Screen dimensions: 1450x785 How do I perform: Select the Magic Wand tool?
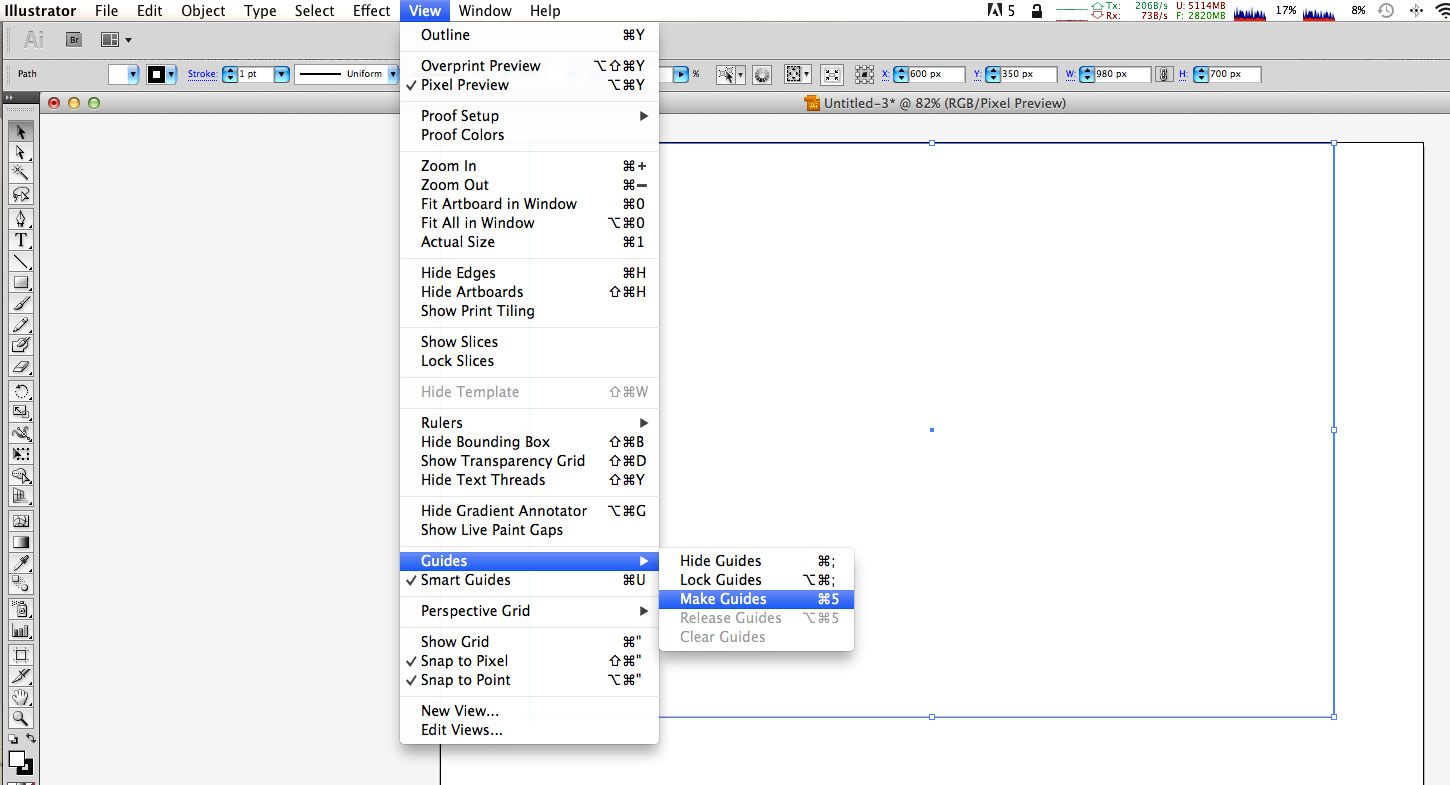point(21,173)
